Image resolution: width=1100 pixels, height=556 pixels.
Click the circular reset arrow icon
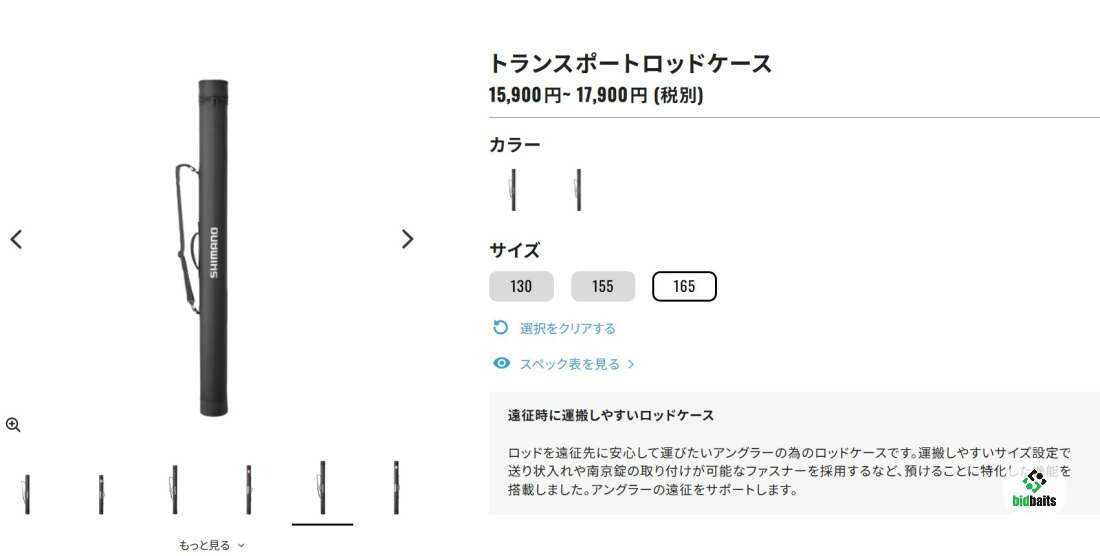tap(500, 327)
